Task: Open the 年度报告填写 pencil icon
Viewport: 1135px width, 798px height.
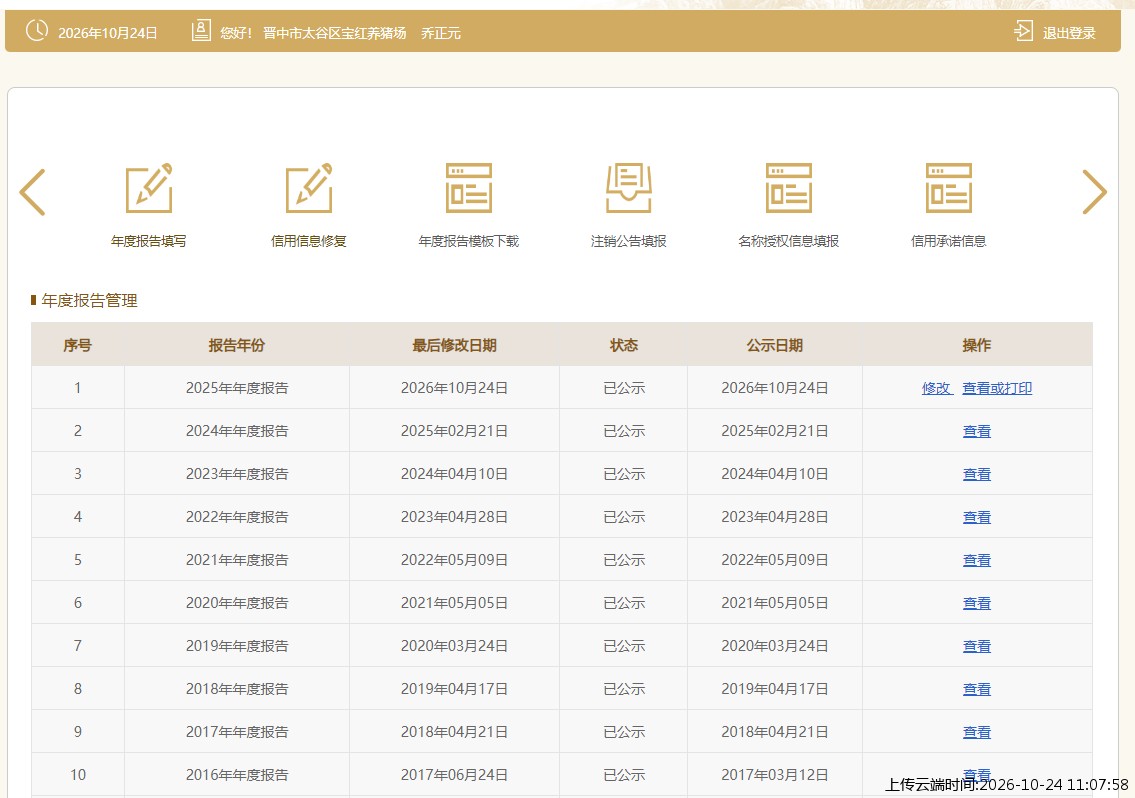Action: (x=149, y=188)
